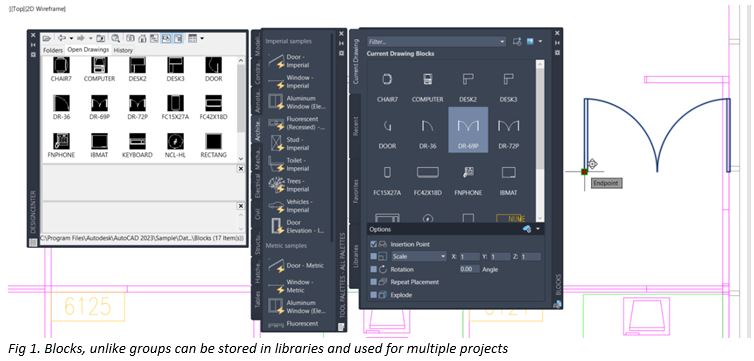
Task: Switch to the Folders tab in DesignCenter
Action: click(53, 50)
